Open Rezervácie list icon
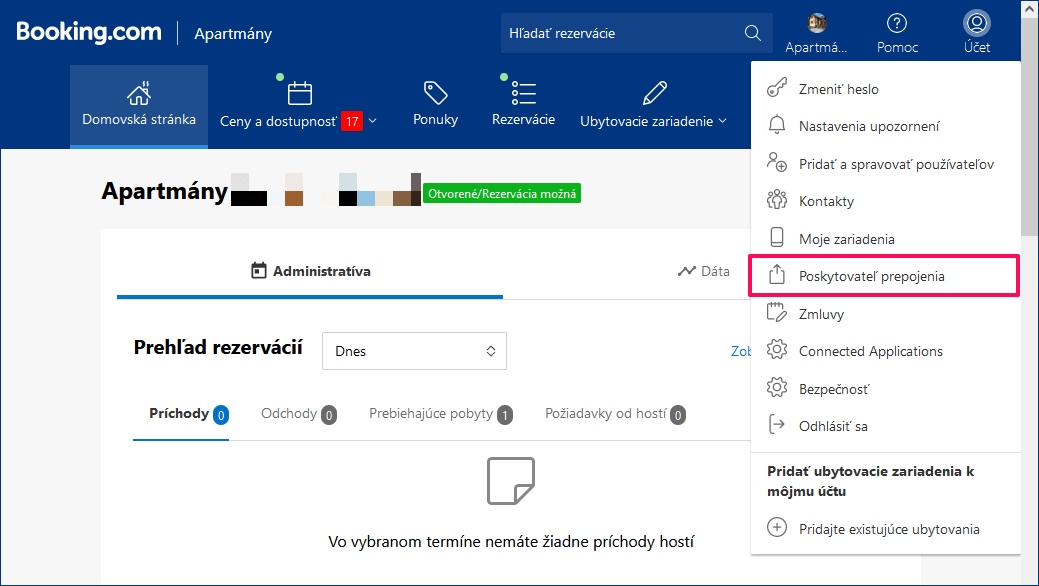Image resolution: width=1039 pixels, height=586 pixels. [x=523, y=94]
